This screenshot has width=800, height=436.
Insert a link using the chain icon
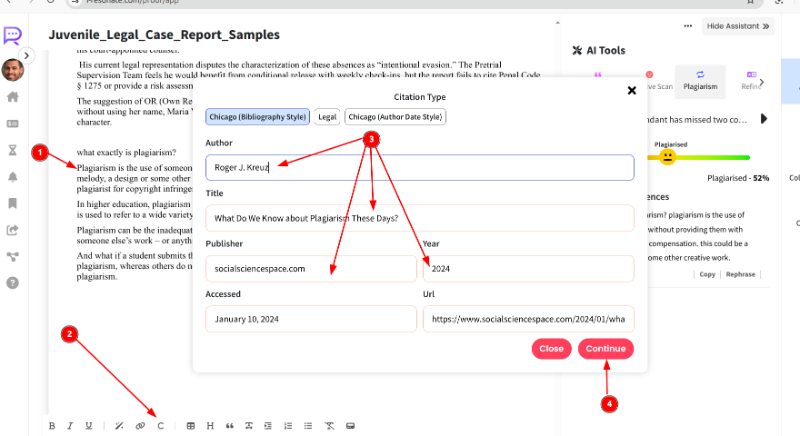click(140, 426)
